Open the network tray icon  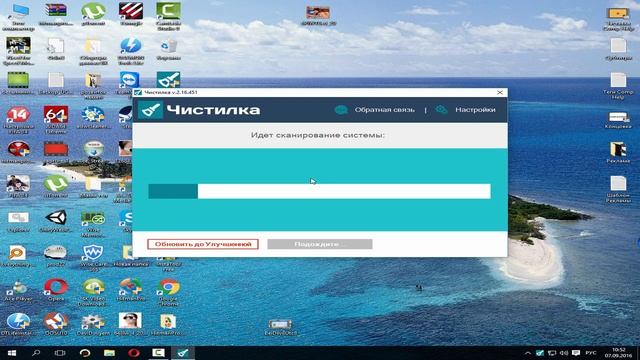pyautogui.click(x=552, y=353)
